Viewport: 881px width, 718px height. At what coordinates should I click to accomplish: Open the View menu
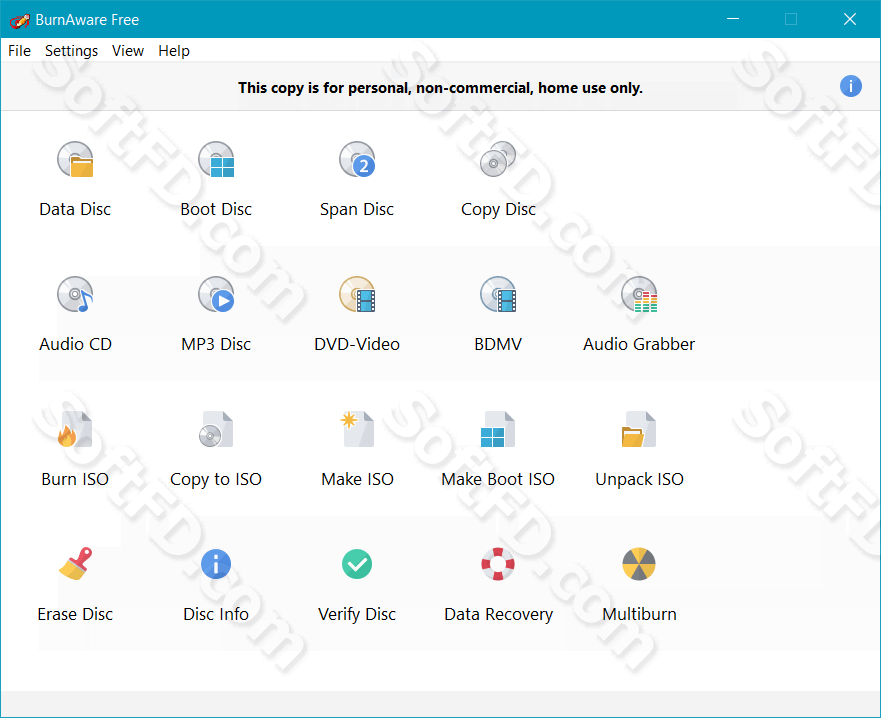coord(128,51)
